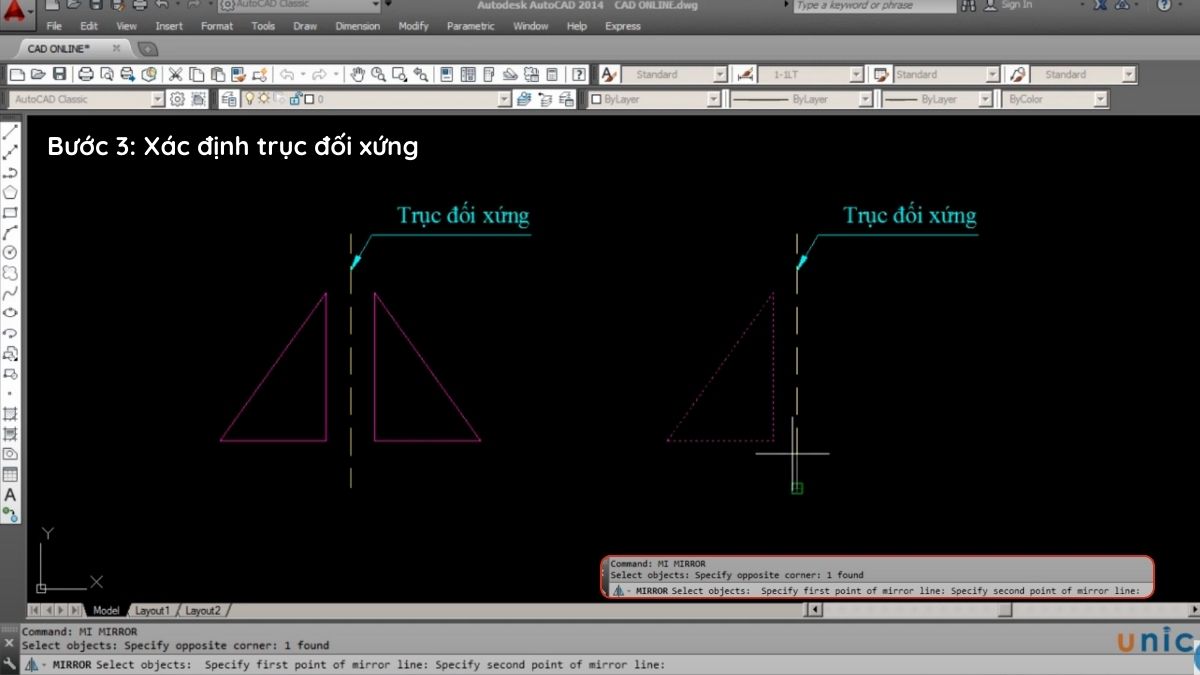Screen dimensions: 1200x675
Task: Open the Express menu
Action: click(623, 26)
